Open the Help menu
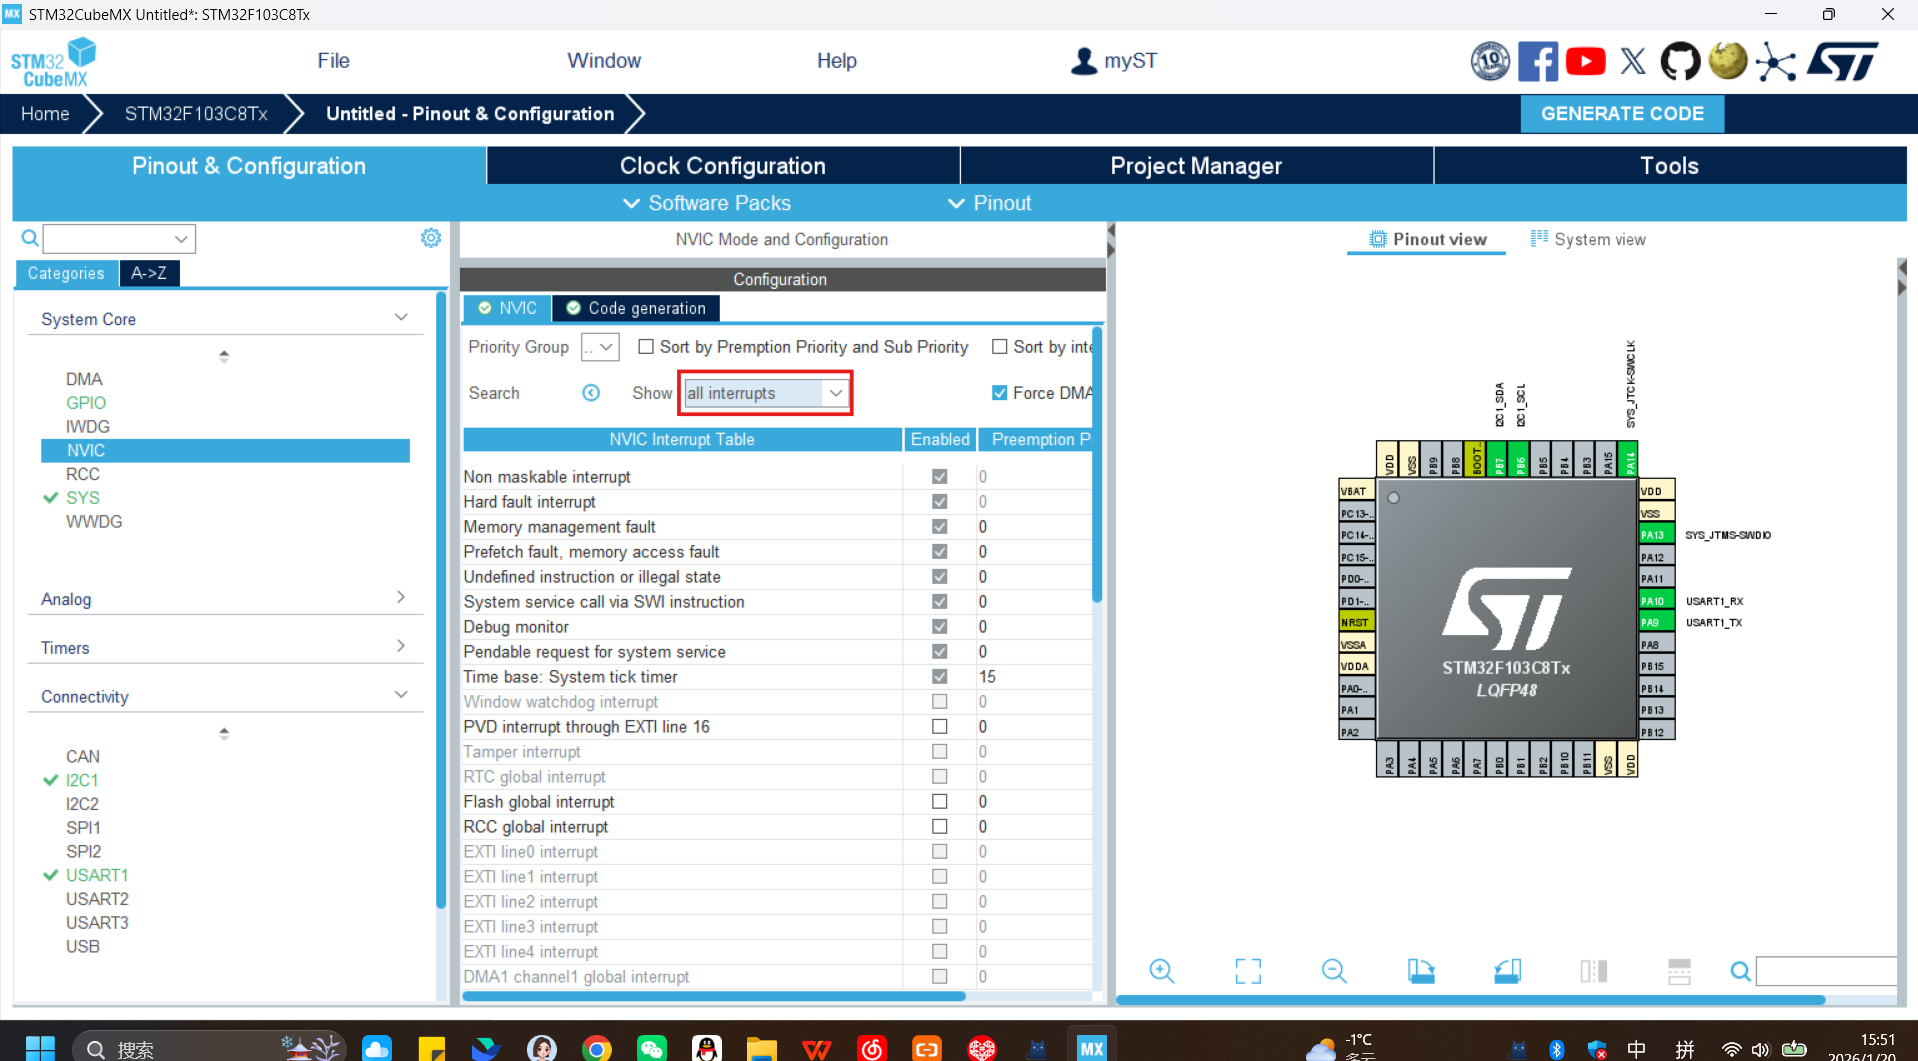The width and height of the screenshot is (1918, 1061). pyautogui.click(x=836, y=61)
